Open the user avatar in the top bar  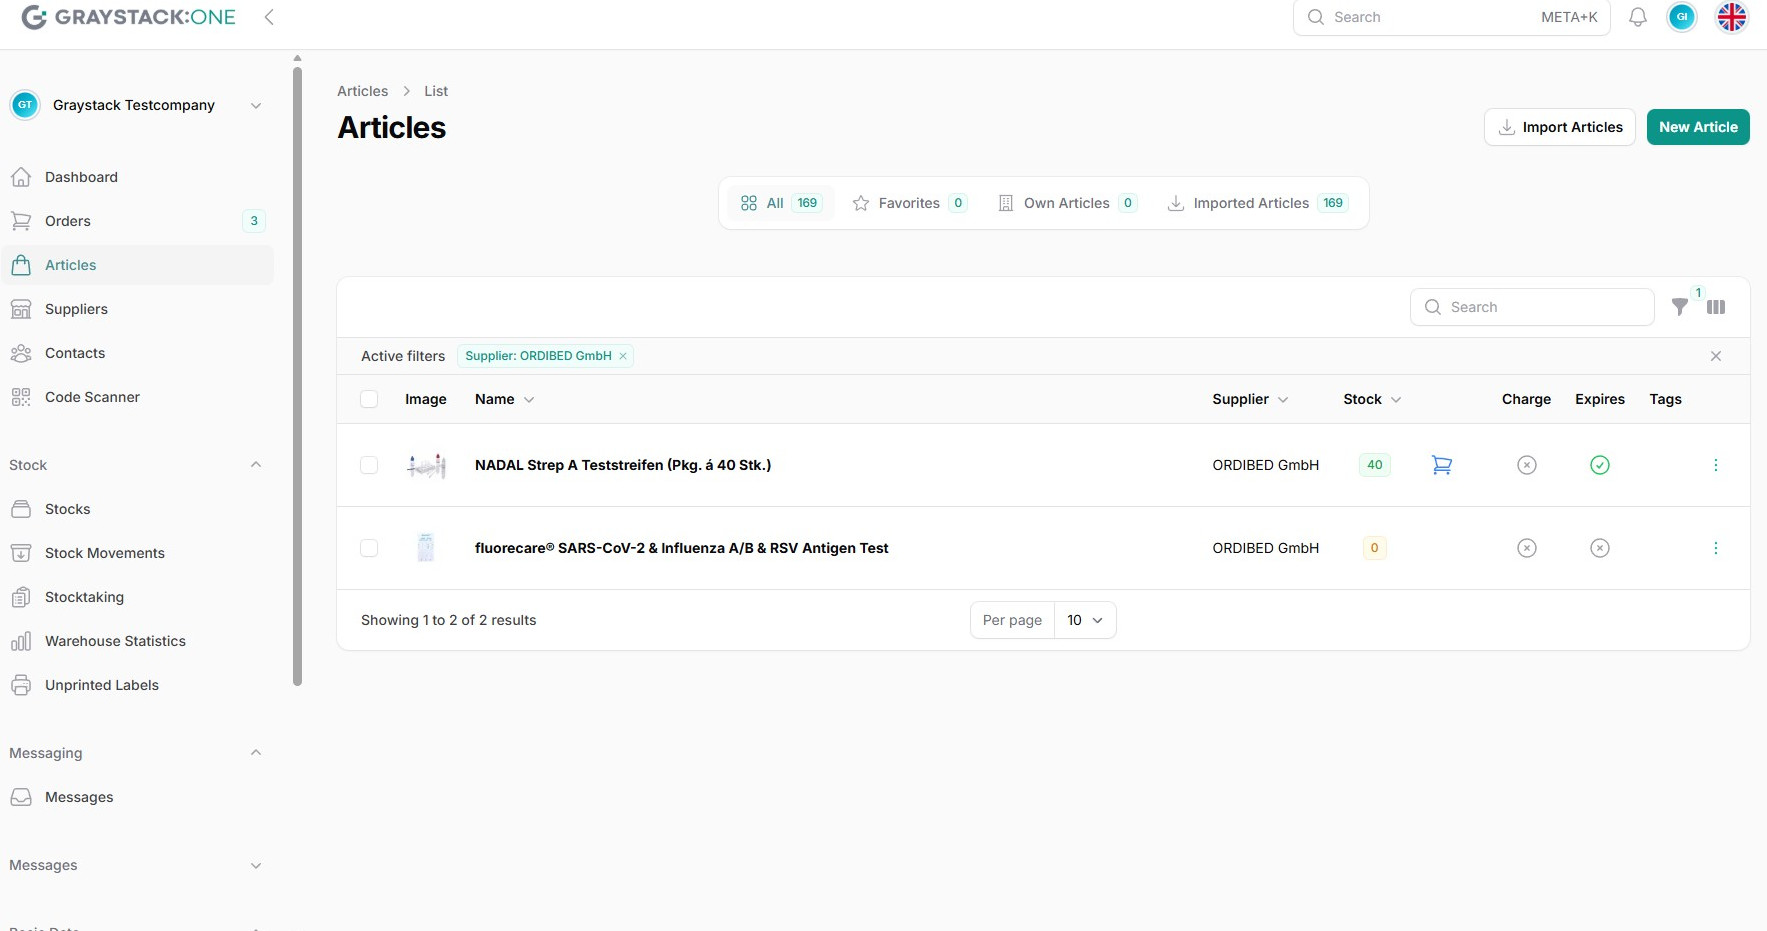(x=1681, y=17)
